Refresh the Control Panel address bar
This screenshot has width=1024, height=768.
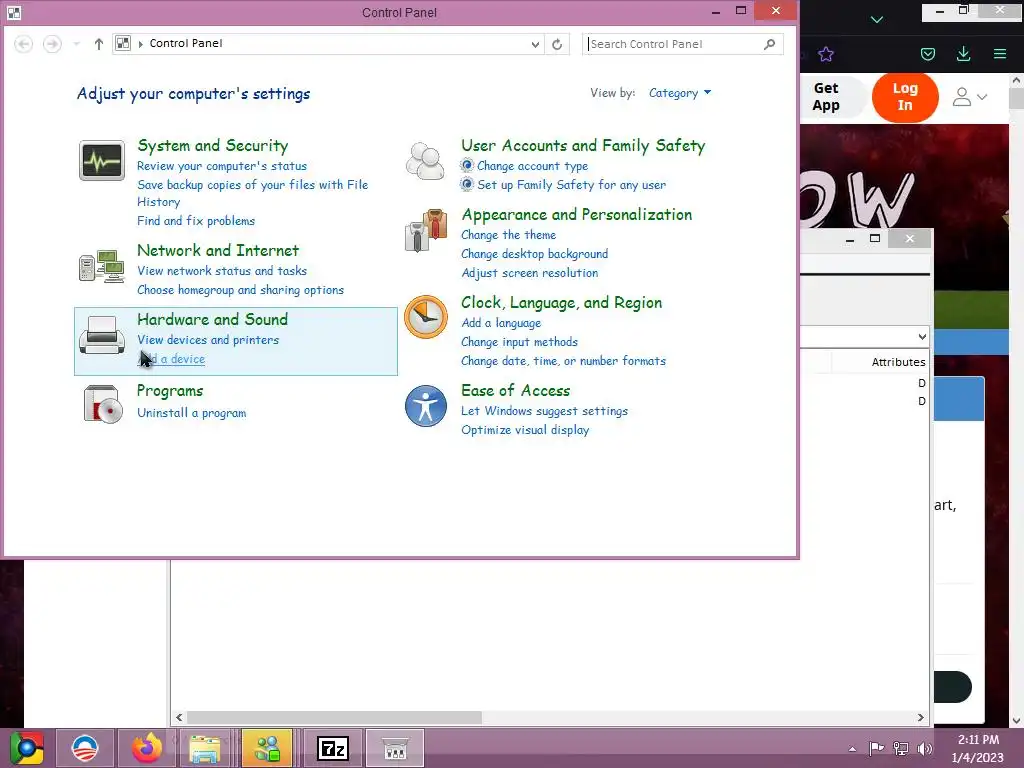pyautogui.click(x=557, y=44)
